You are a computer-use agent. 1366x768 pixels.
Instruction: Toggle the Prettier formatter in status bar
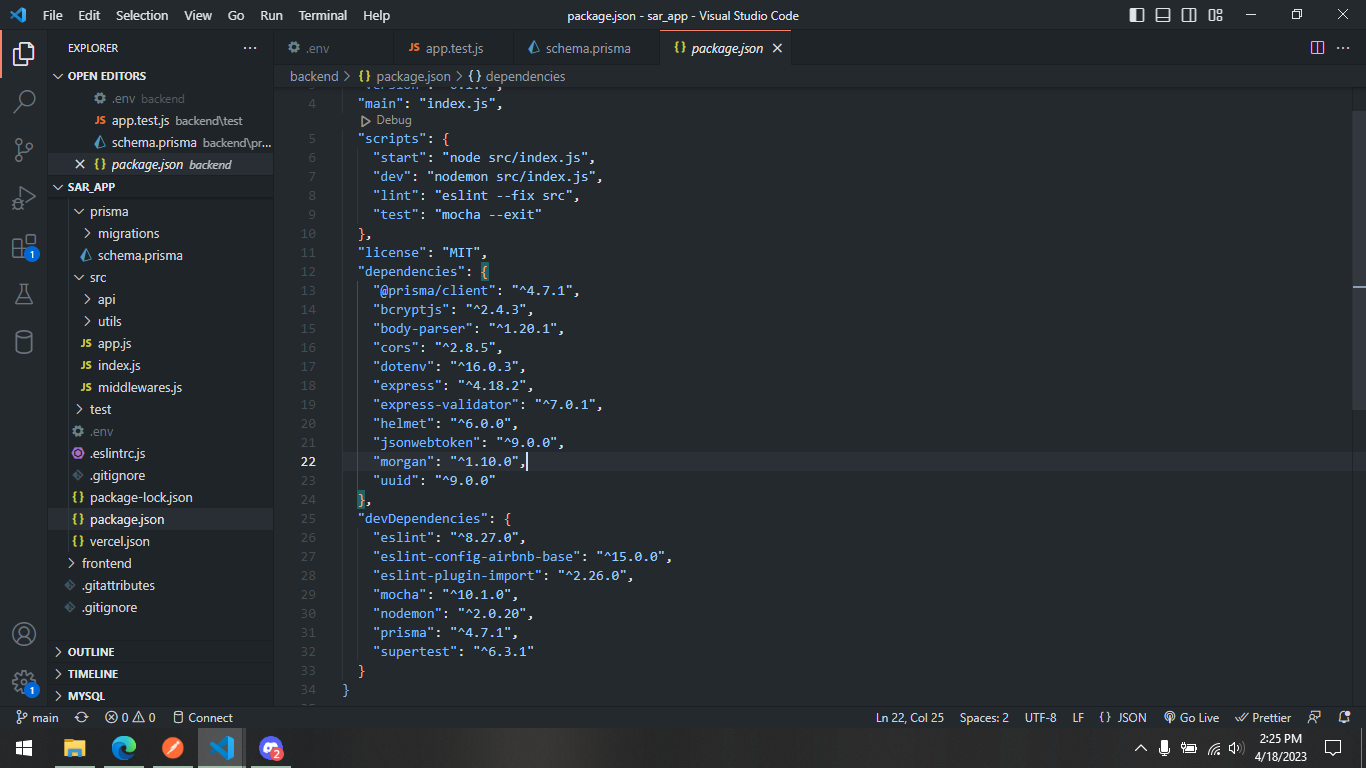pyautogui.click(x=1262, y=717)
